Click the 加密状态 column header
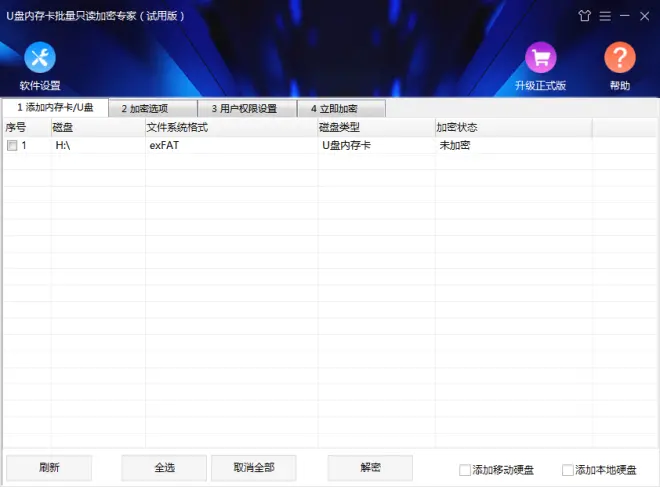660x487 pixels. point(514,128)
